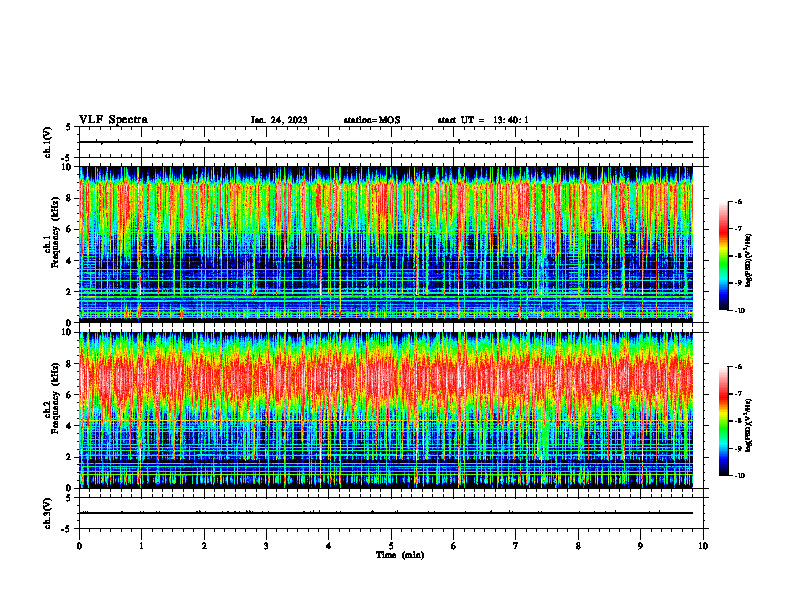Click the time axis tick label "7"
This screenshot has width=792, height=612.
516,546
